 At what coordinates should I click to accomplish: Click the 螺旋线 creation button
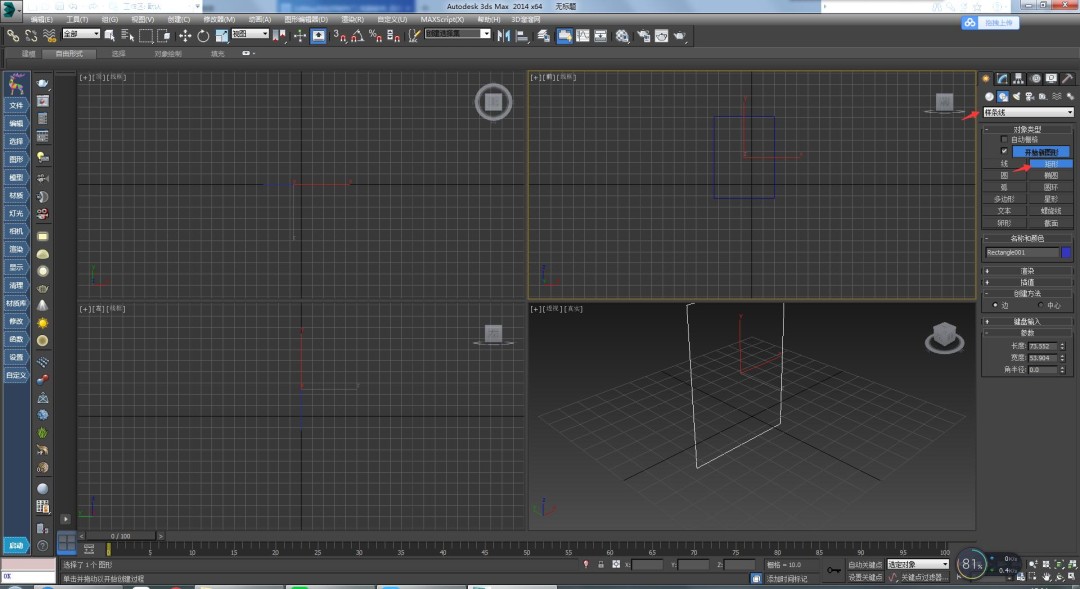pyautogui.click(x=1053, y=210)
